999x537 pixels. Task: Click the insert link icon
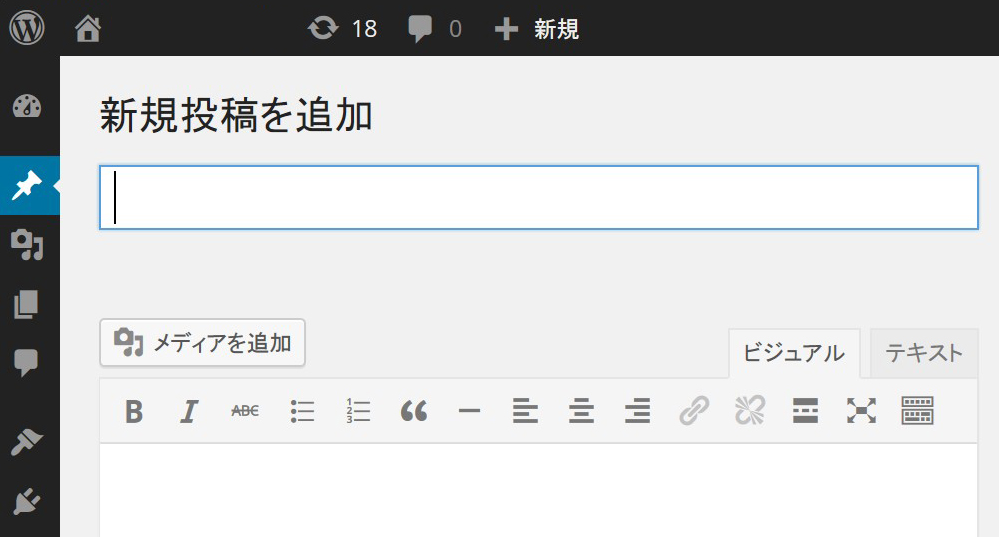click(693, 411)
